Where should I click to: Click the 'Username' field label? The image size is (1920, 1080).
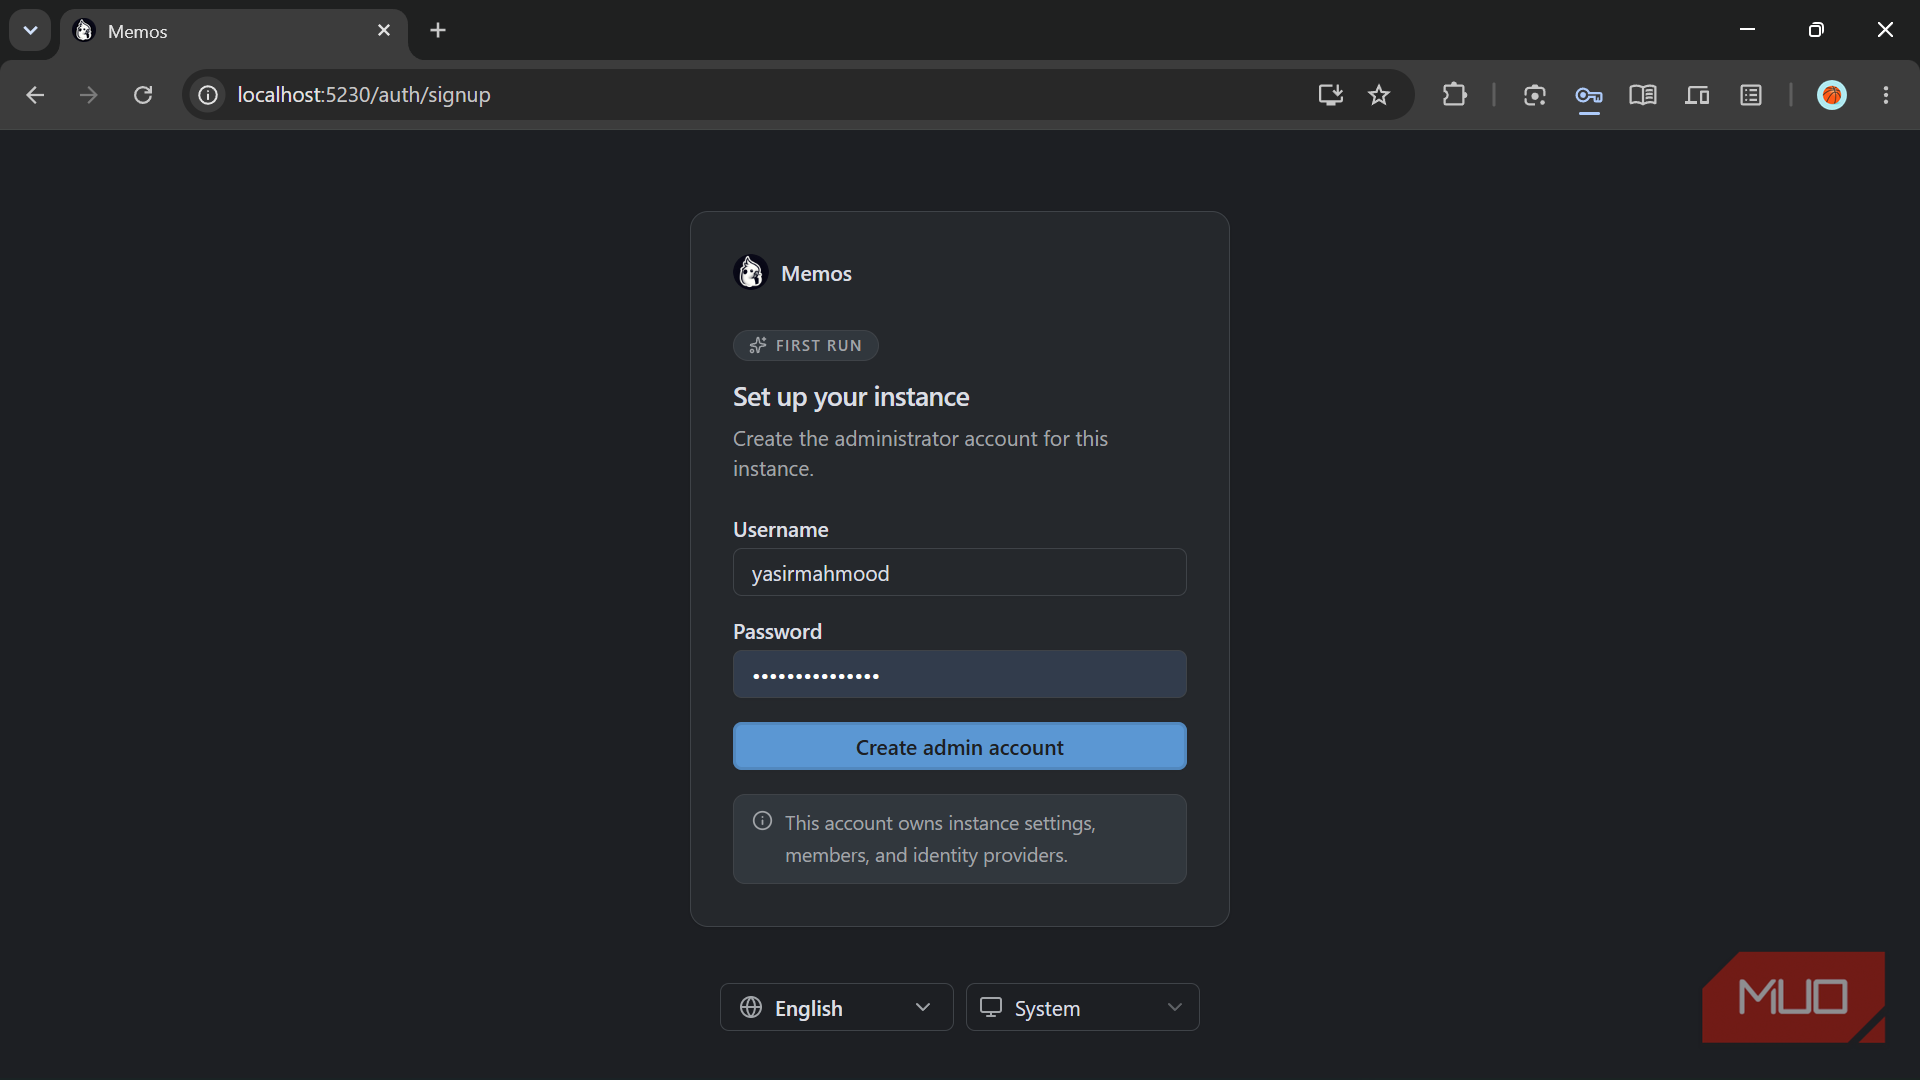click(x=781, y=530)
